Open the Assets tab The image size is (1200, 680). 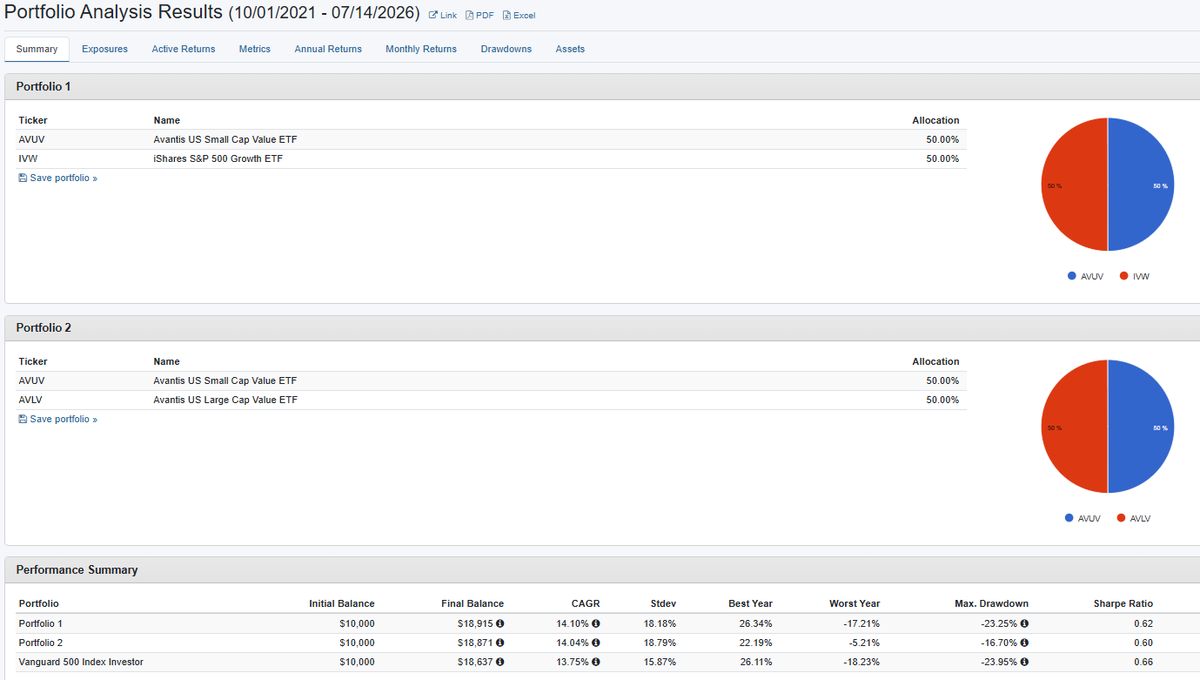[570, 49]
